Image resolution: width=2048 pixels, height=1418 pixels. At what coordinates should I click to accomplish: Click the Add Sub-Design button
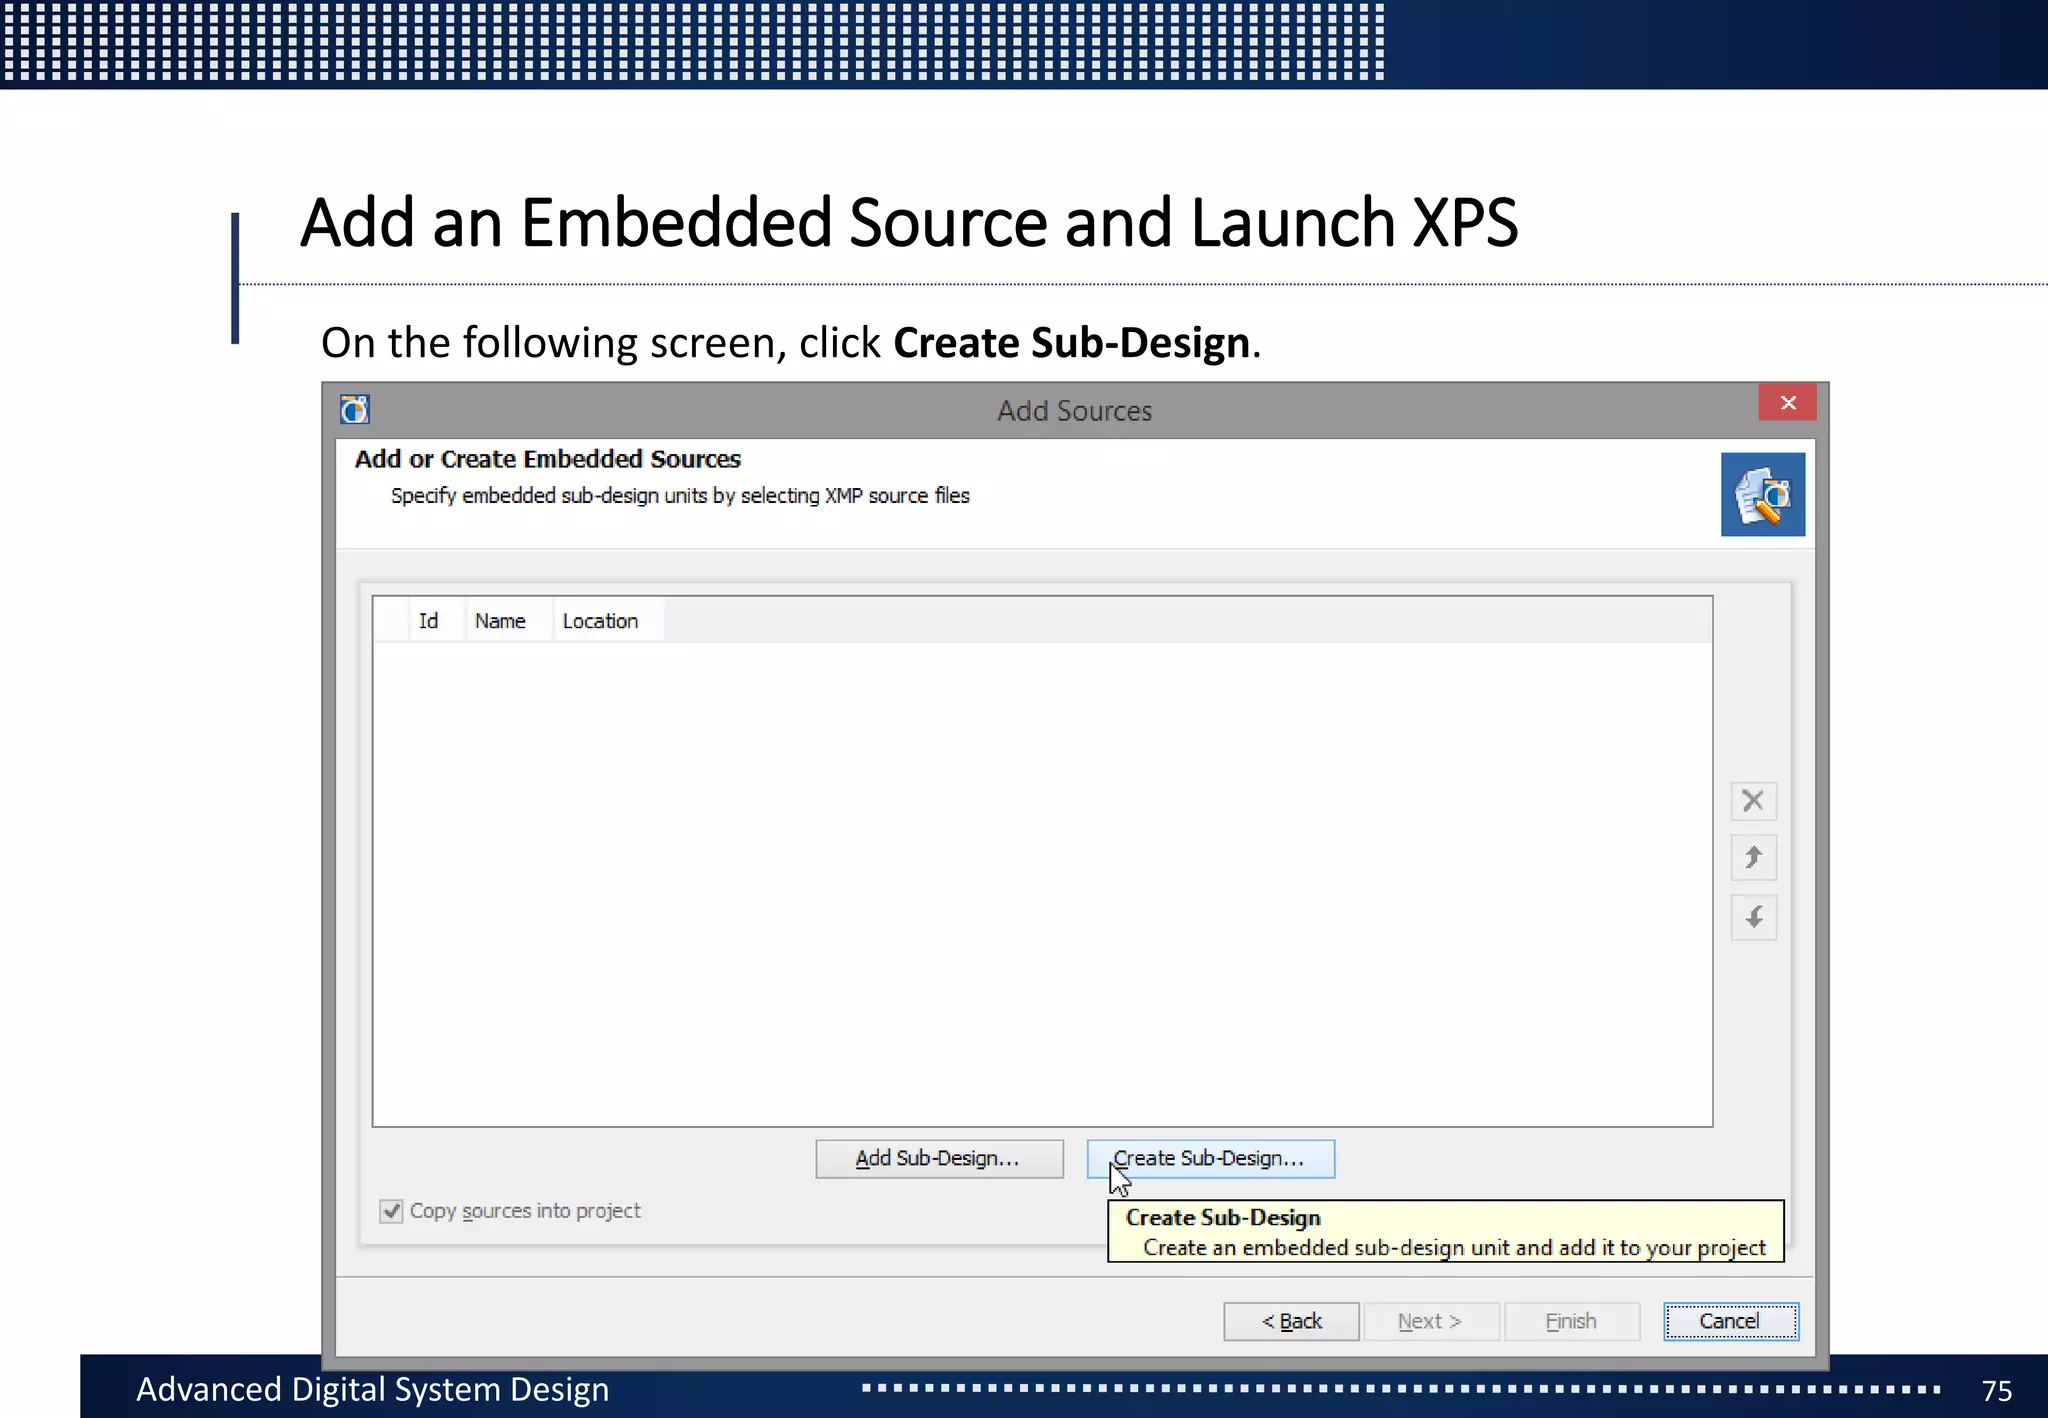tap(939, 1158)
